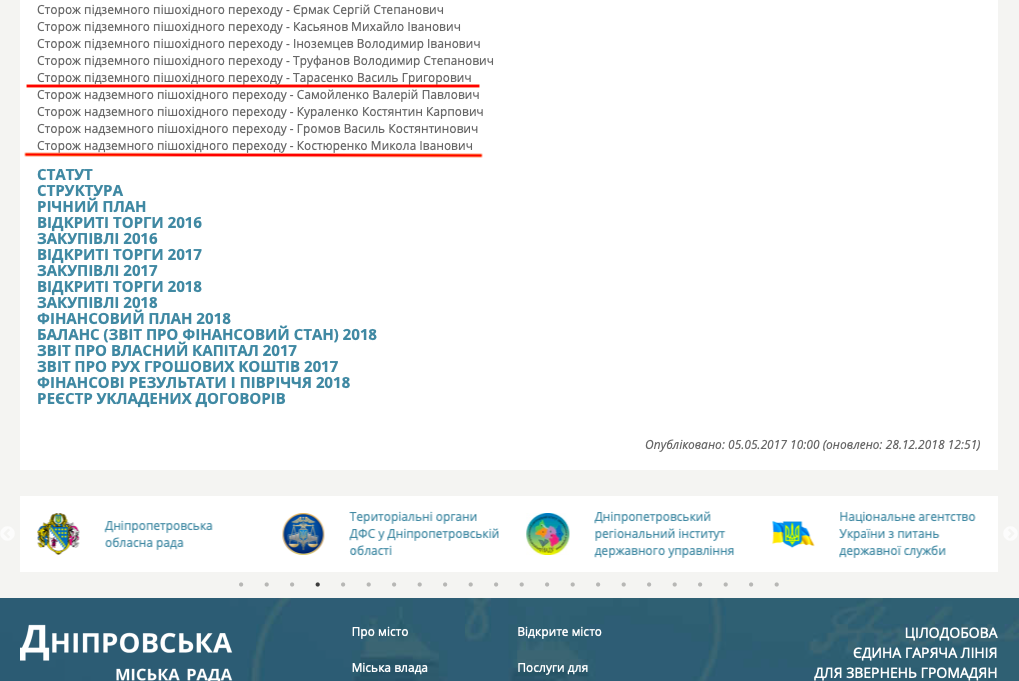Image resolution: width=1019 pixels, height=681 pixels.
Task: Click the ДФС territorial bodies round emblem
Action: point(303,534)
